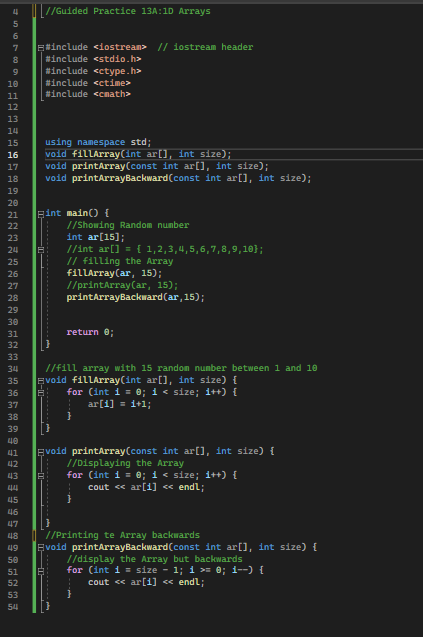Collapse the printArrayBackward definition fold marker
423x637 pixels.
pyautogui.click(x=41, y=548)
